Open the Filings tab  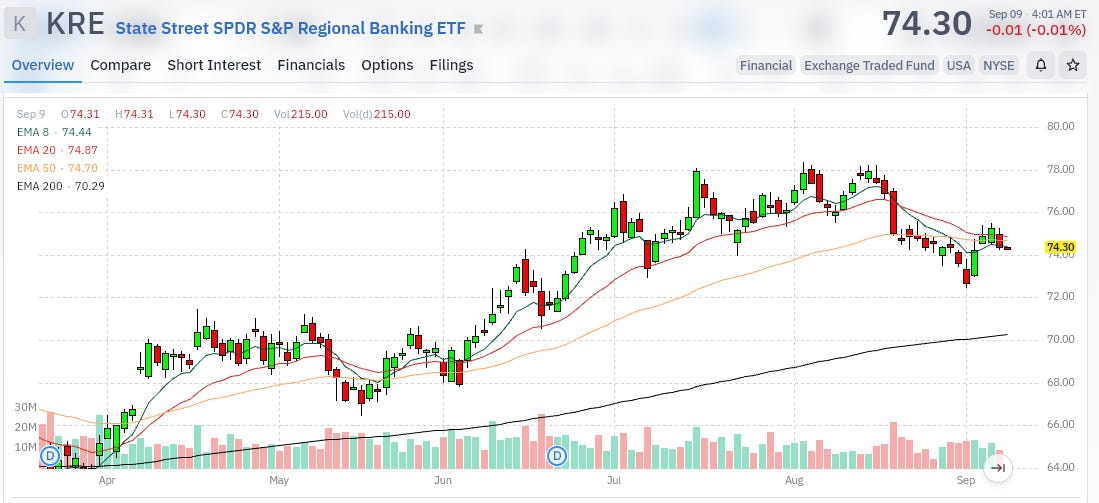pyautogui.click(x=451, y=65)
